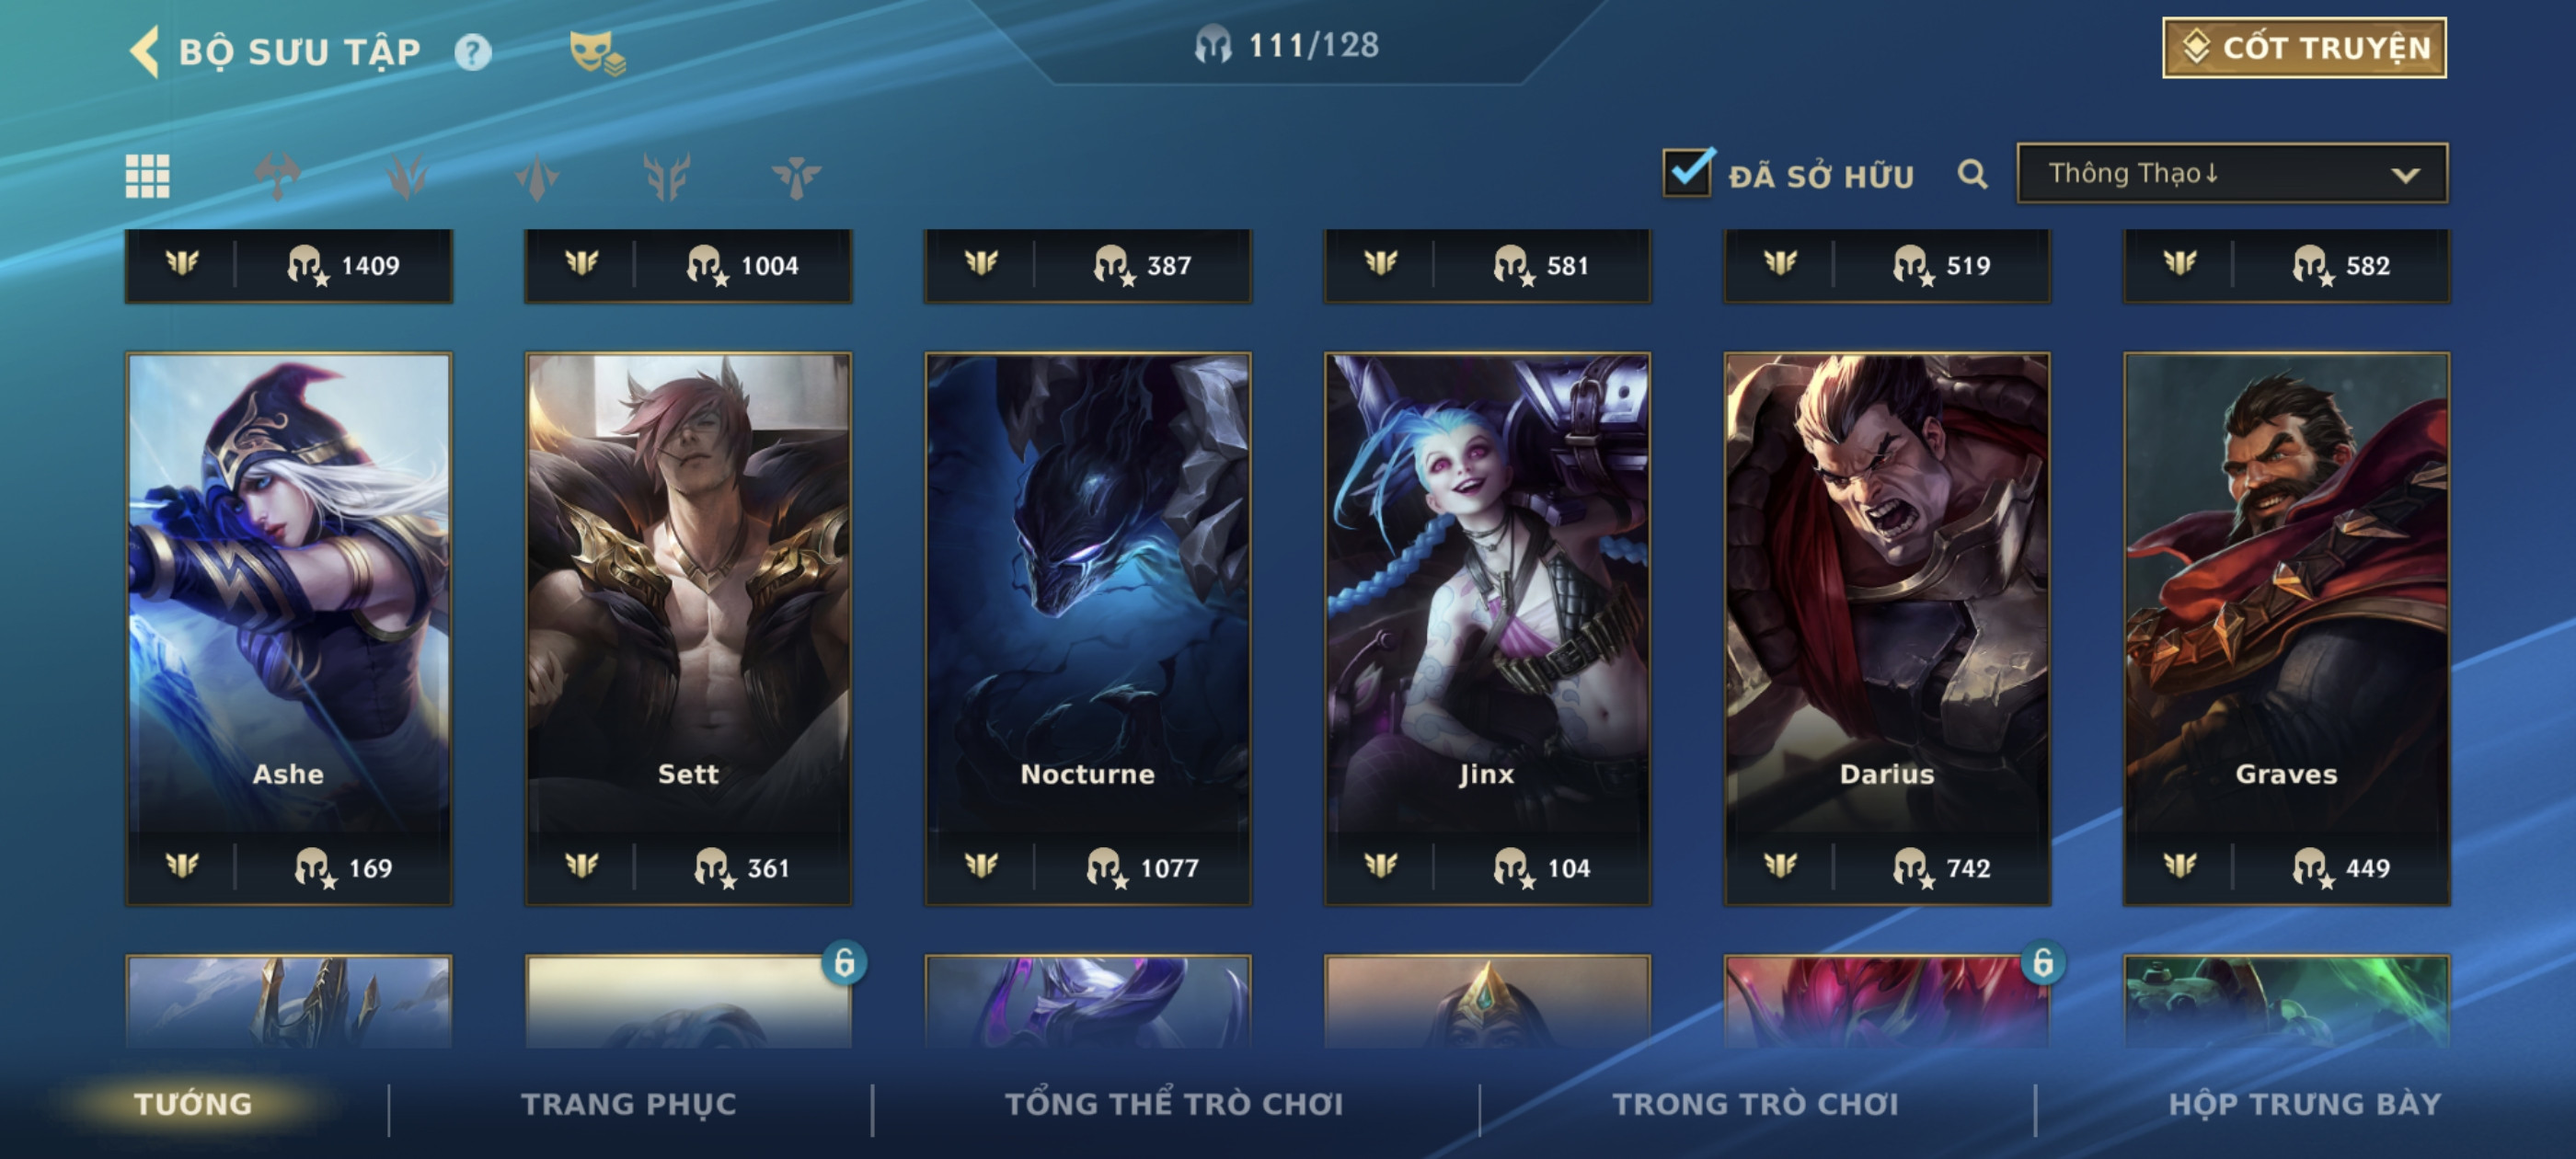Filter by the fighter axe role icon
Screen dimensions: 2576x1159
pos(277,177)
